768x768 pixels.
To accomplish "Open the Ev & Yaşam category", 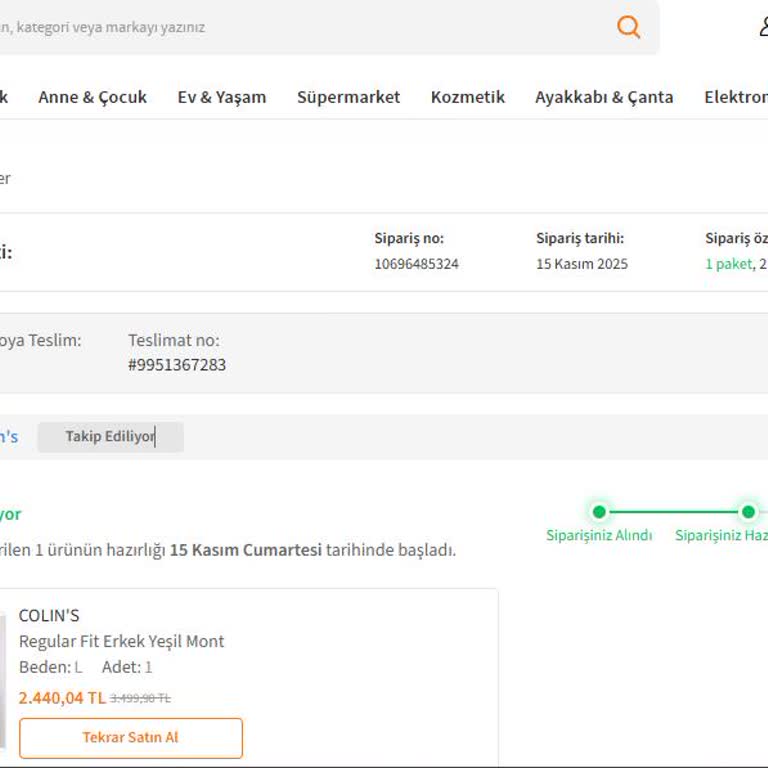I will tap(222, 97).
